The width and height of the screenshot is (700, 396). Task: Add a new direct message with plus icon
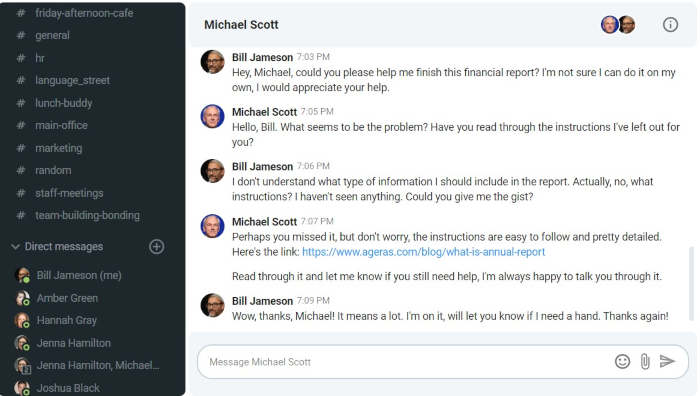click(156, 246)
